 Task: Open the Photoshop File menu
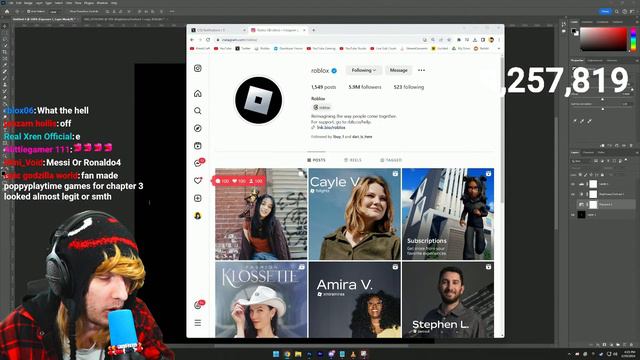11,3
